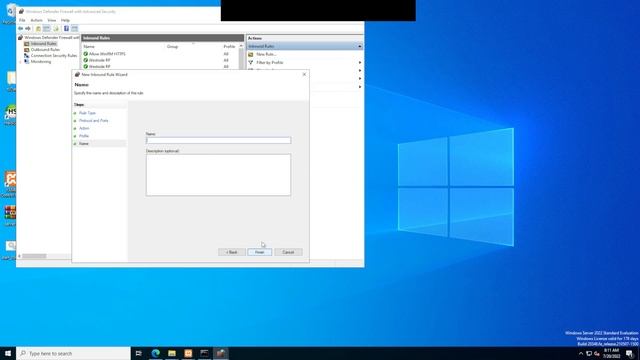
Task: Click the Forward arrow in the firewall toolbar
Action: [28, 29]
